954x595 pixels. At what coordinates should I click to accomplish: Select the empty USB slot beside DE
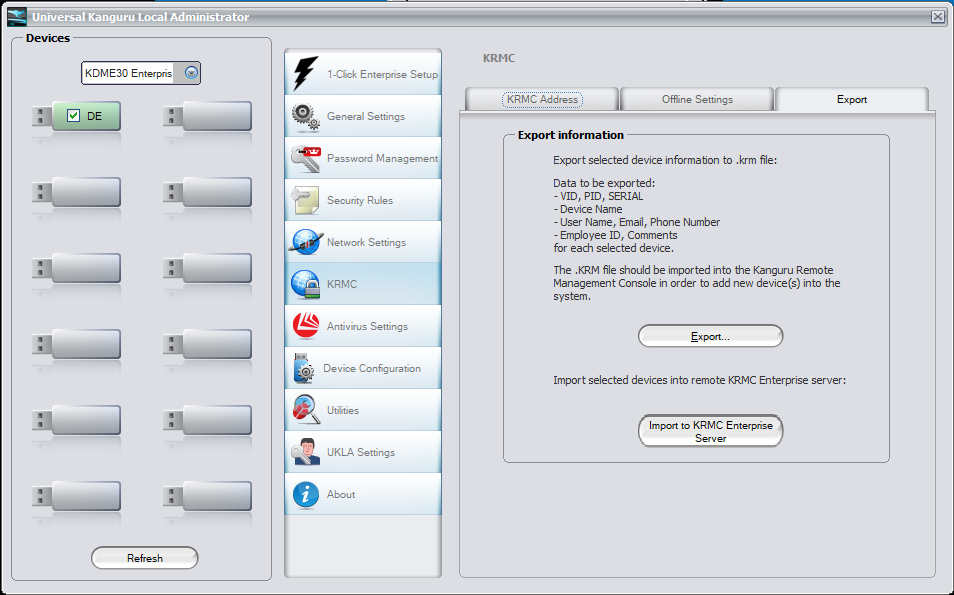coord(207,116)
